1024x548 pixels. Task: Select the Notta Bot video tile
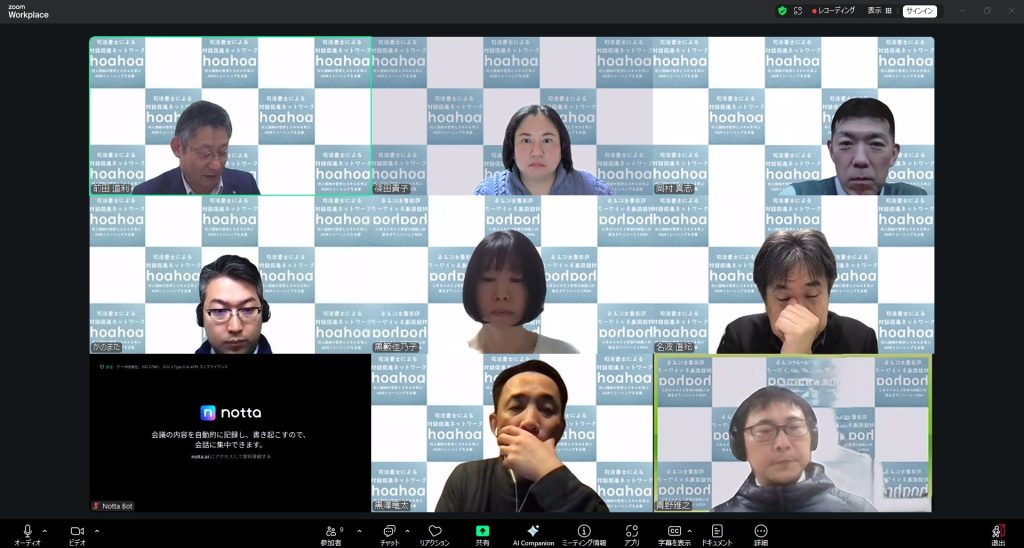[x=230, y=434]
